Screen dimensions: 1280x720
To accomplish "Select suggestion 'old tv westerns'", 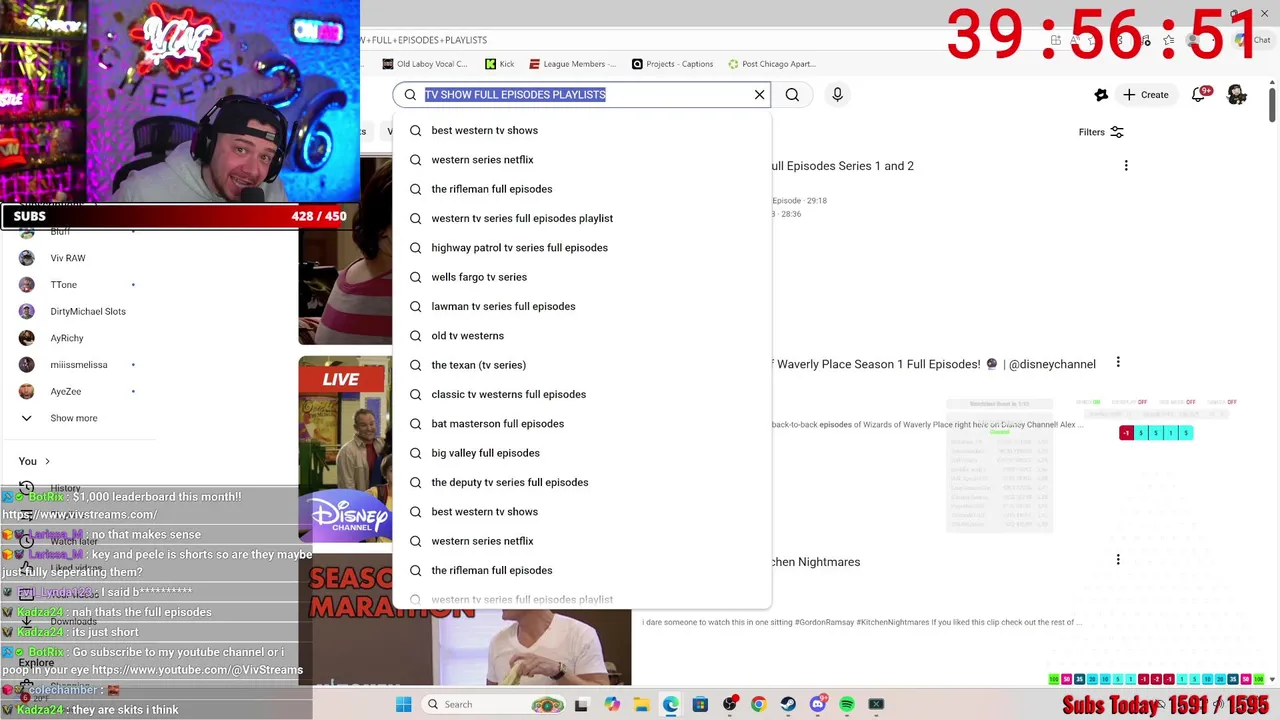I will [582, 336].
